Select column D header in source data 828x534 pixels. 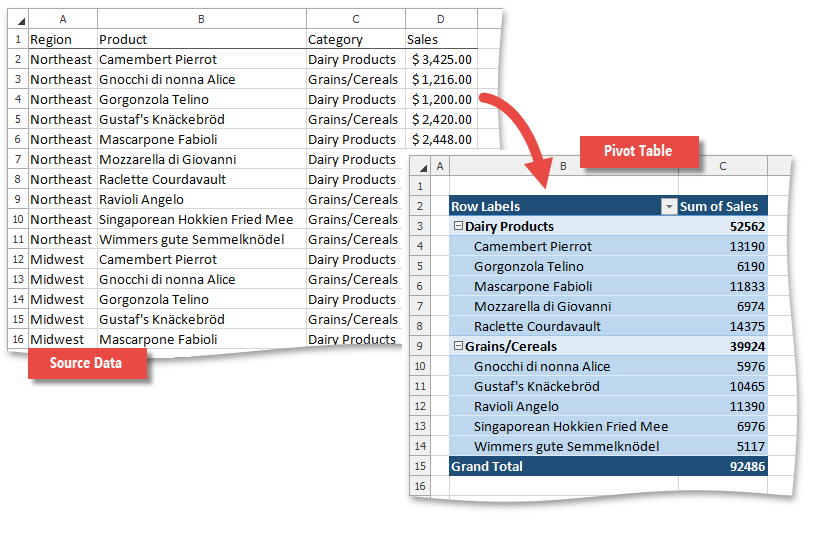coord(441,20)
